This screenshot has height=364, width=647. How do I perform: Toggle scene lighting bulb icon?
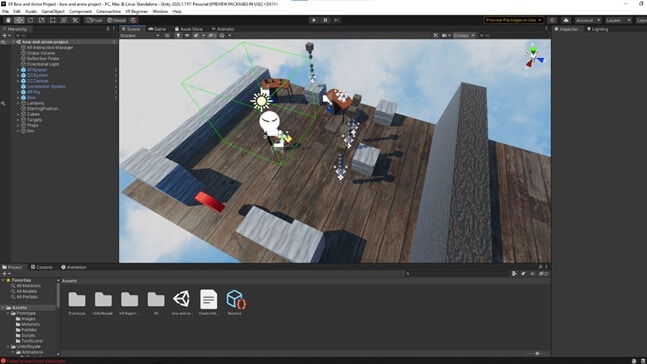pyautogui.click(x=178, y=35)
